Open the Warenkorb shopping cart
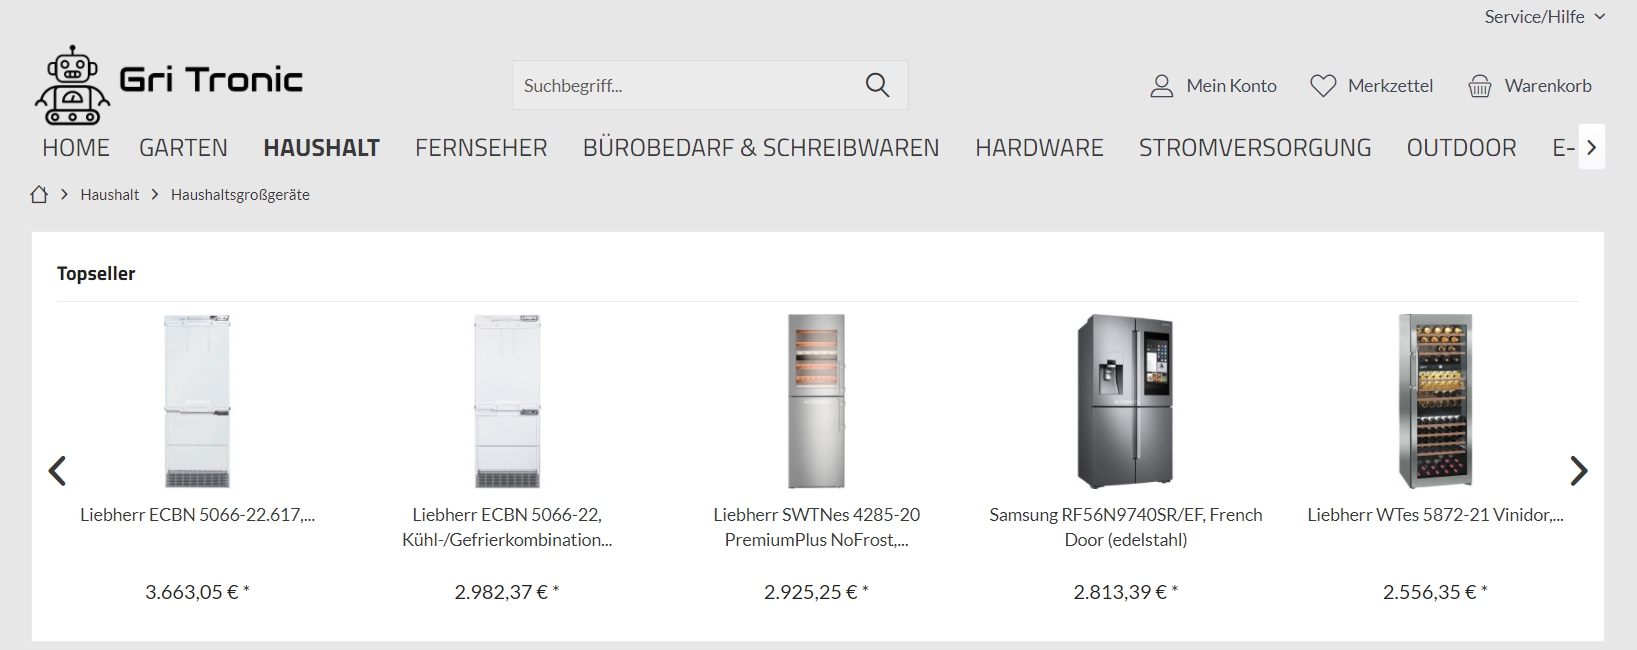Image resolution: width=1637 pixels, height=650 pixels. click(1529, 86)
